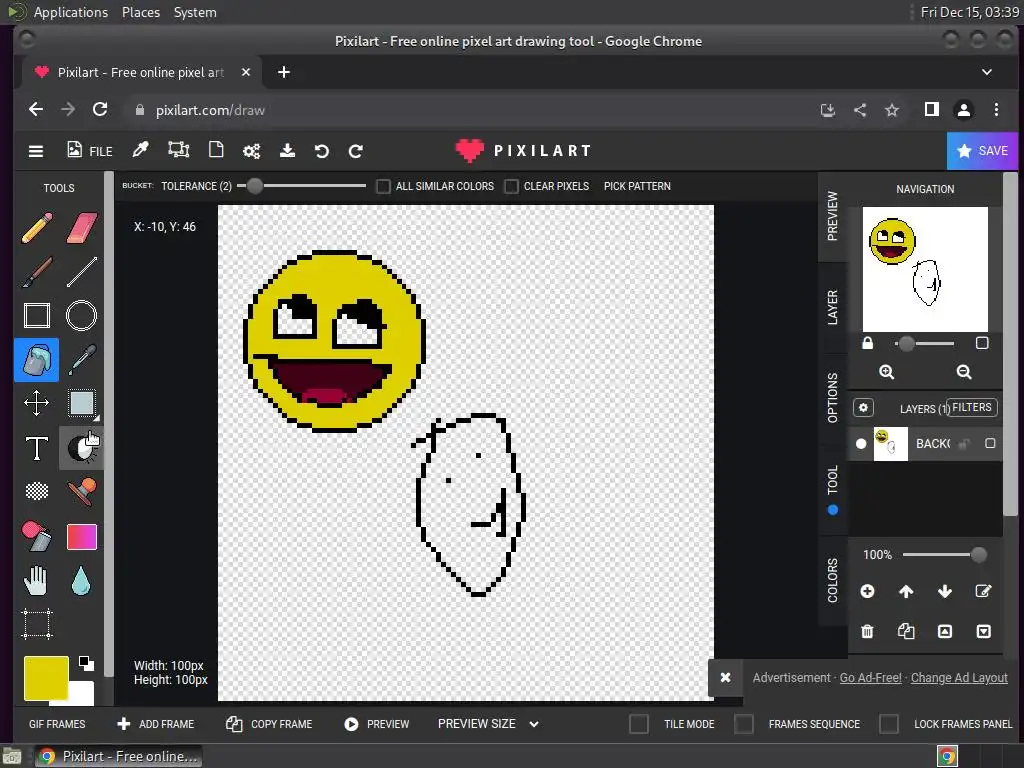1024x768 pixels.
Task: Toggle CLEAR PIXELS checkbox
Action: 511,187
